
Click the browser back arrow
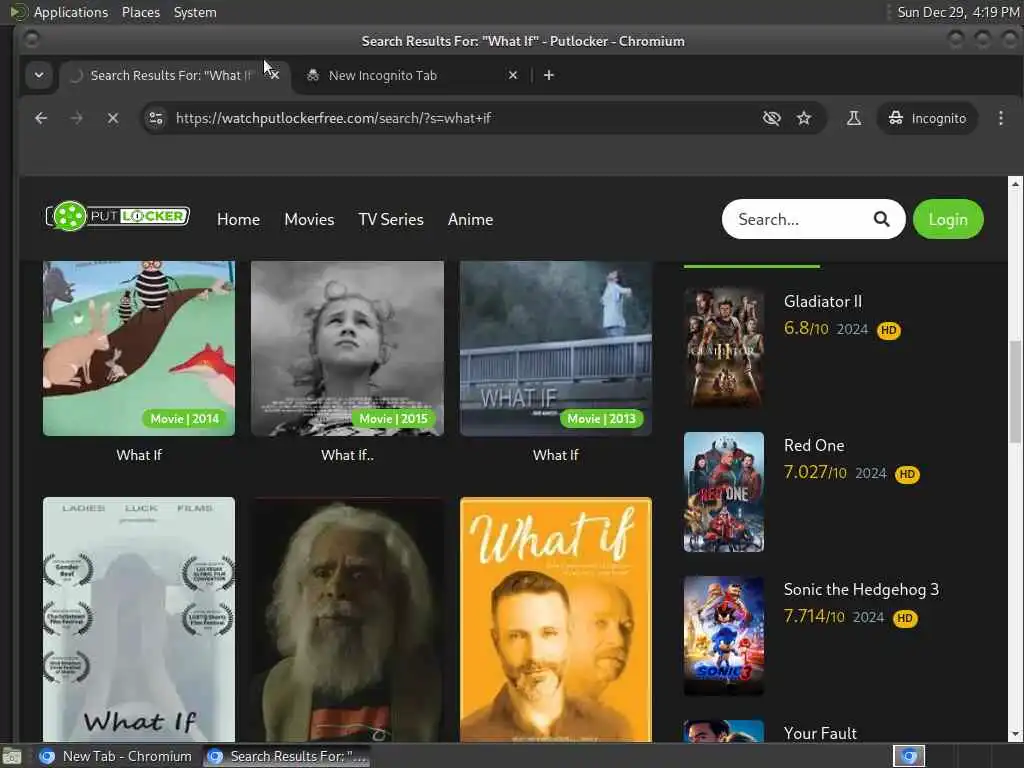pyautogui.click(x=40, y=118)
